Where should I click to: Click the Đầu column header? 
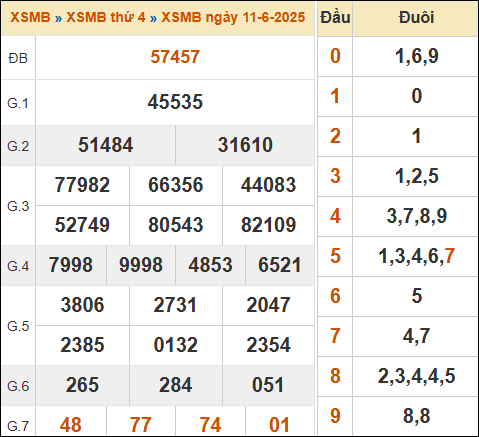(x=335, y=18)
